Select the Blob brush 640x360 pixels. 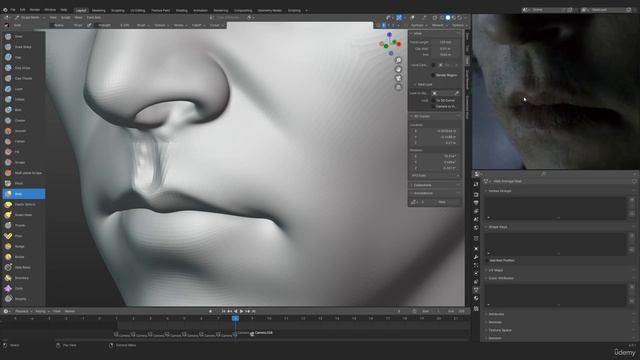tap(24, 110)
